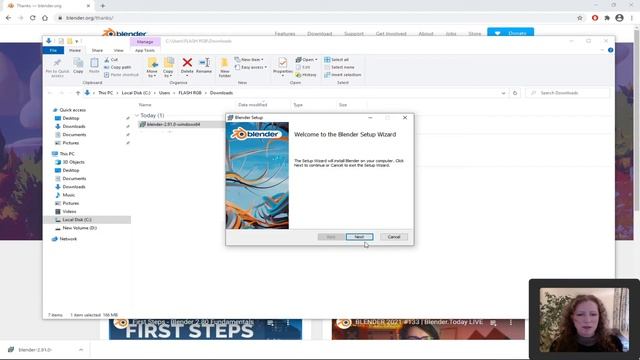Viewport: 640px width, 360px height.
Task: Open Pictures under Quick access
Action: (71, 143)
